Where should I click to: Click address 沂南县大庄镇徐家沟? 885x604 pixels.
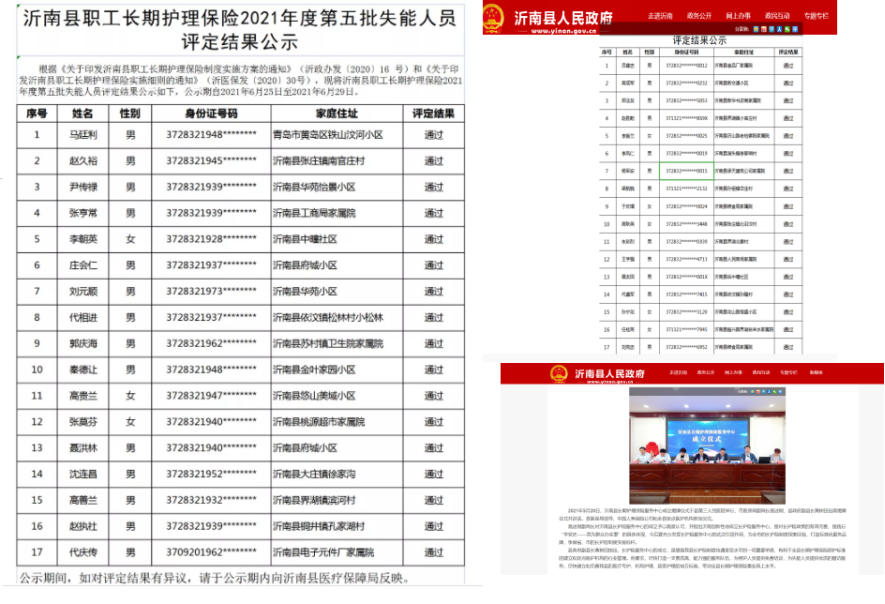pos(314,474)
